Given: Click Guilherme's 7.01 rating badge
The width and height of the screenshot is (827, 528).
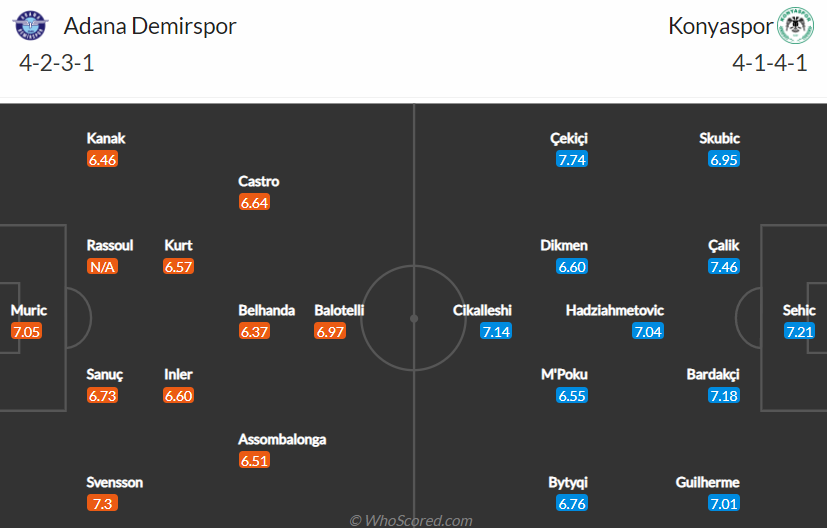Looking at the screenshot, I should pyautogui.click(x=723, y=503).
